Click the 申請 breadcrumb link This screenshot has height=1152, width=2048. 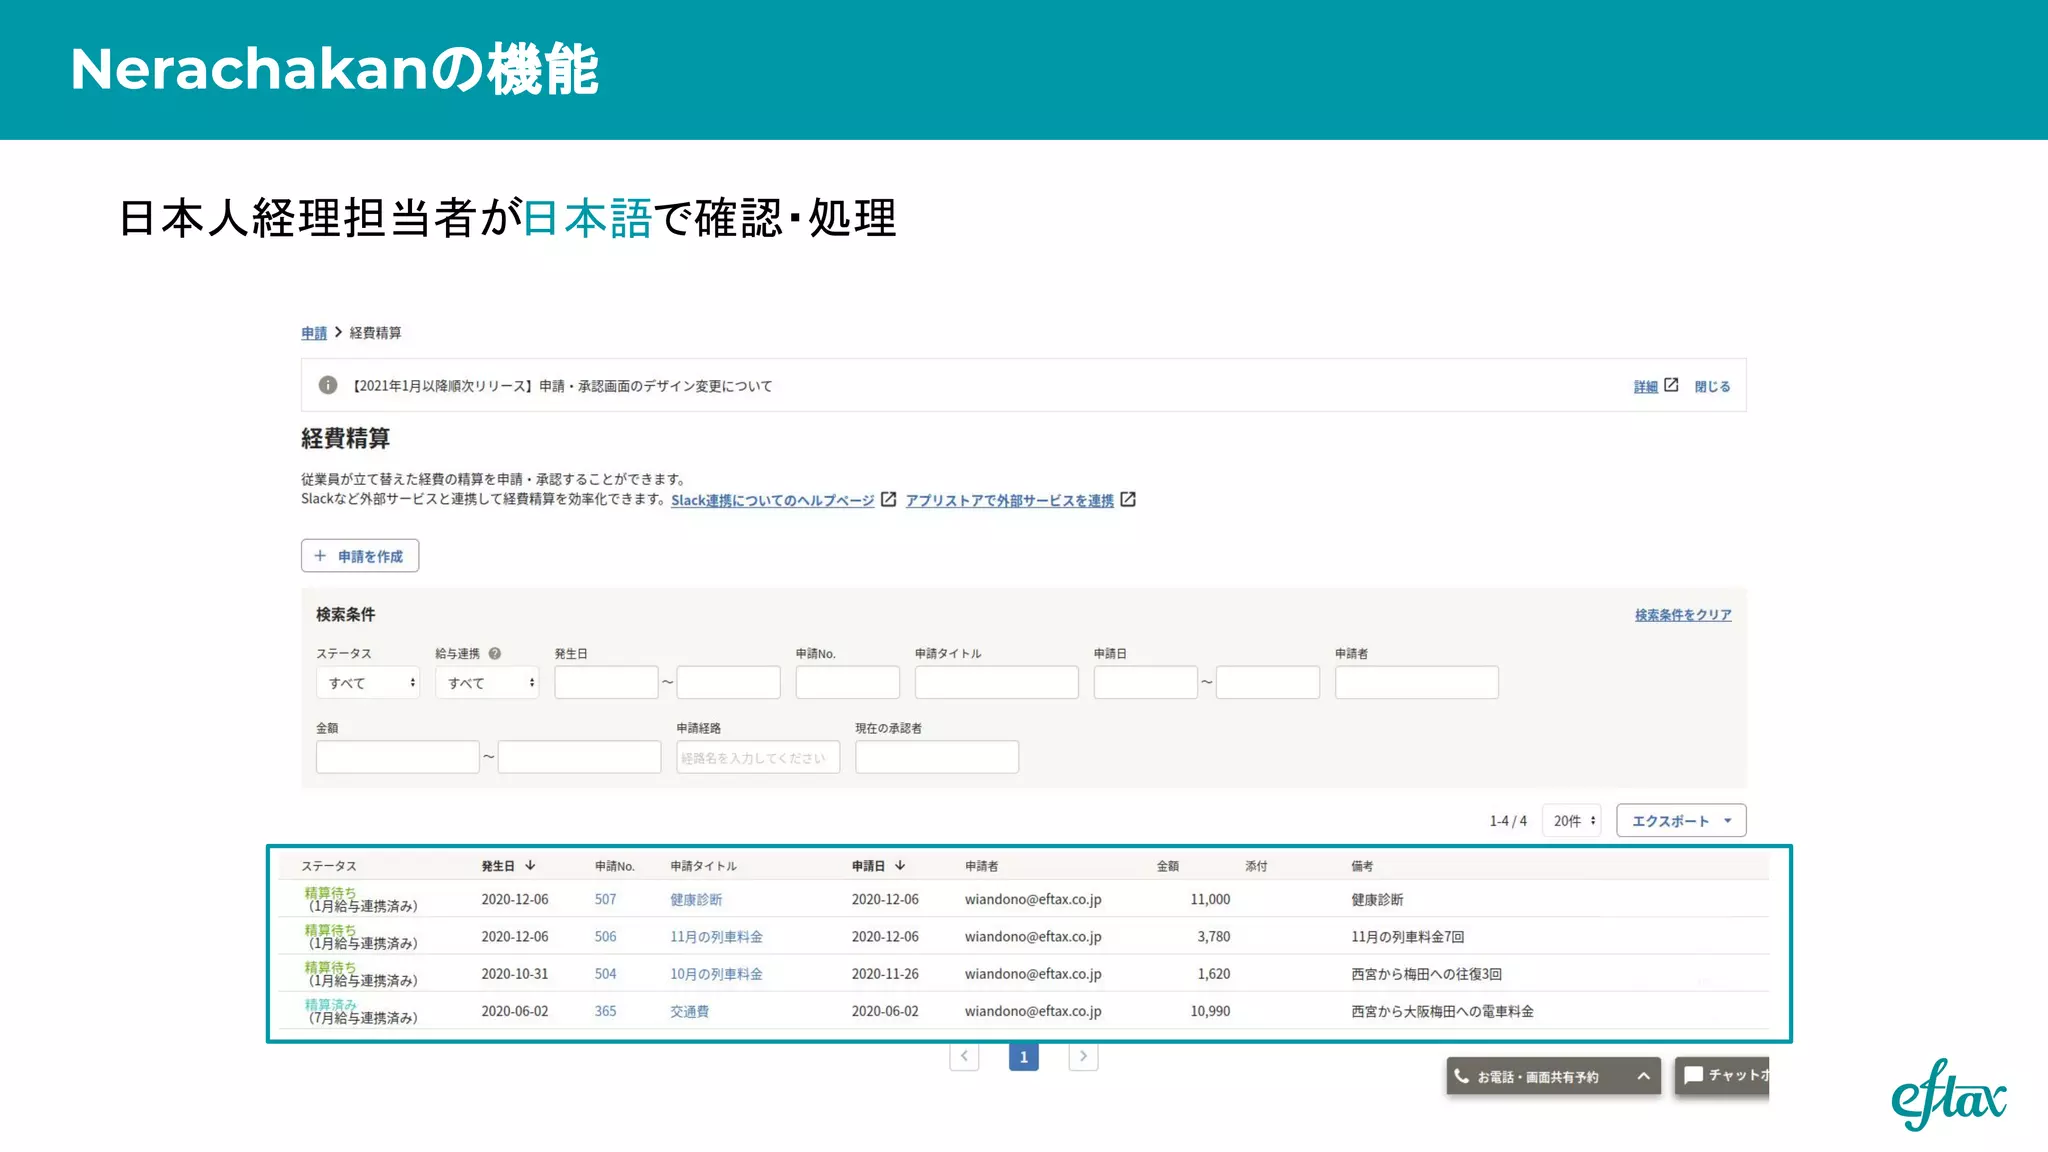point(314,333)
